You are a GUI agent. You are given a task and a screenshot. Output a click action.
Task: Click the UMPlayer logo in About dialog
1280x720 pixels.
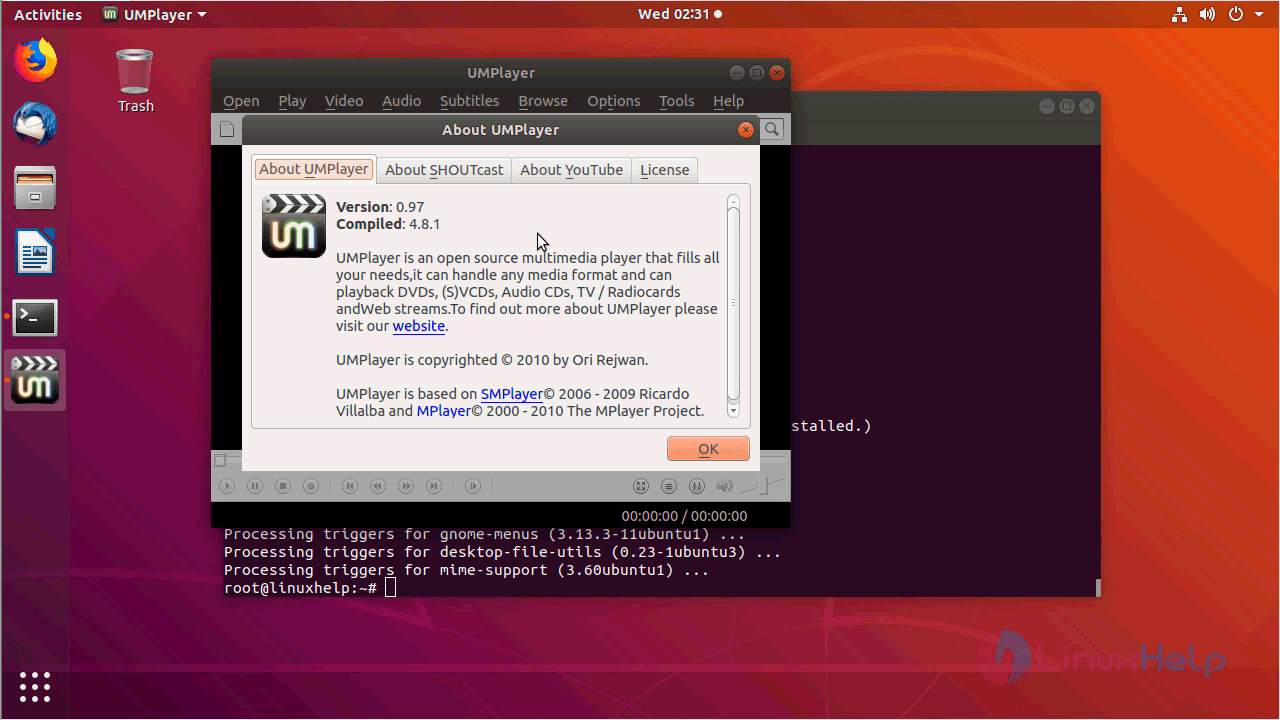click(294, 226)
